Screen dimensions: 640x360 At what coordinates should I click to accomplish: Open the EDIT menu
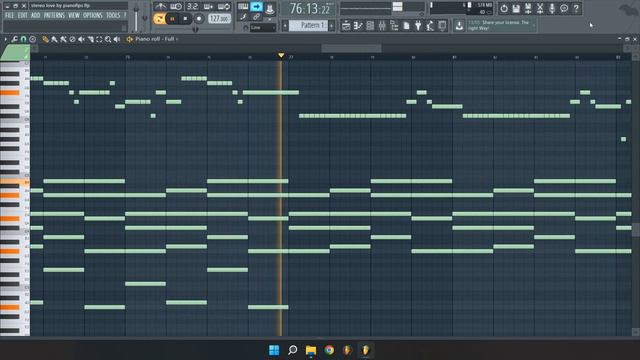point(22,16)
